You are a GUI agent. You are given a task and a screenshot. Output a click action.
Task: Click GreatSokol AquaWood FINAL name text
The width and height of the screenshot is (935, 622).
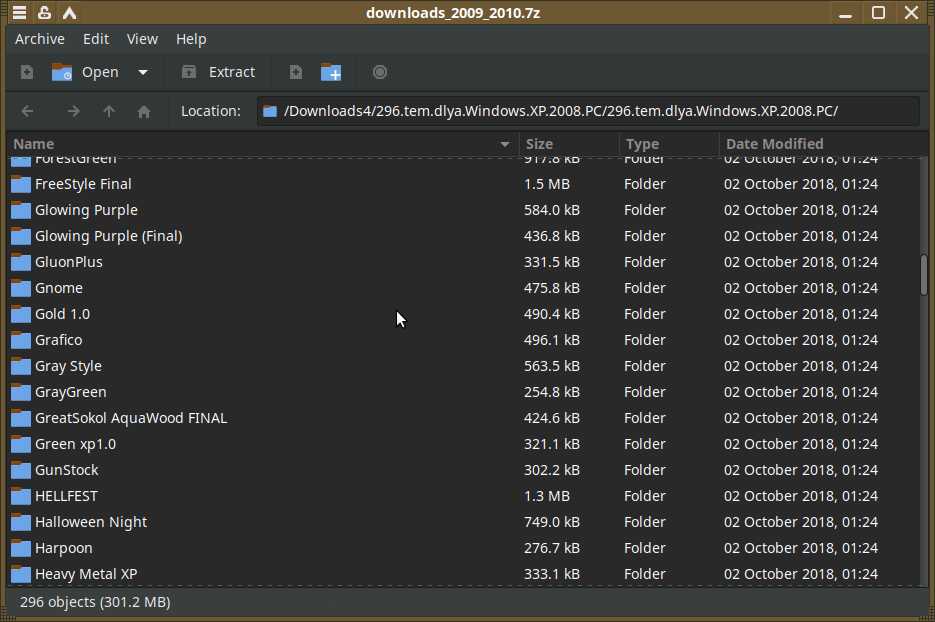pos(131,418)
